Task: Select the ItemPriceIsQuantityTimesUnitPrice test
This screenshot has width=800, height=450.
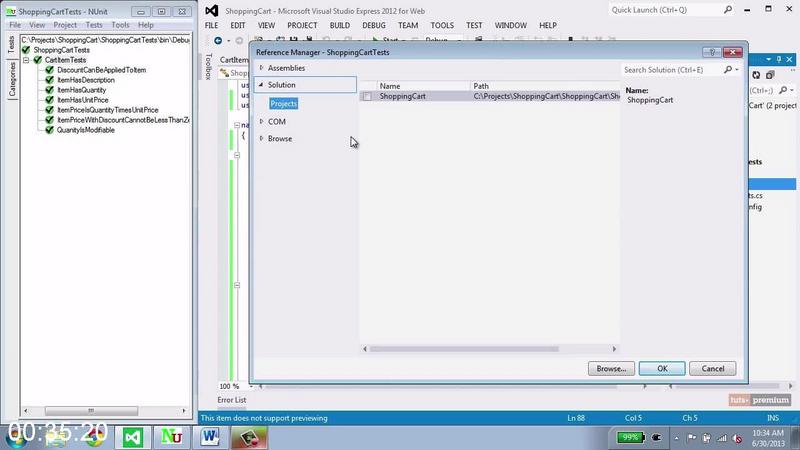Action: point(108,110)
